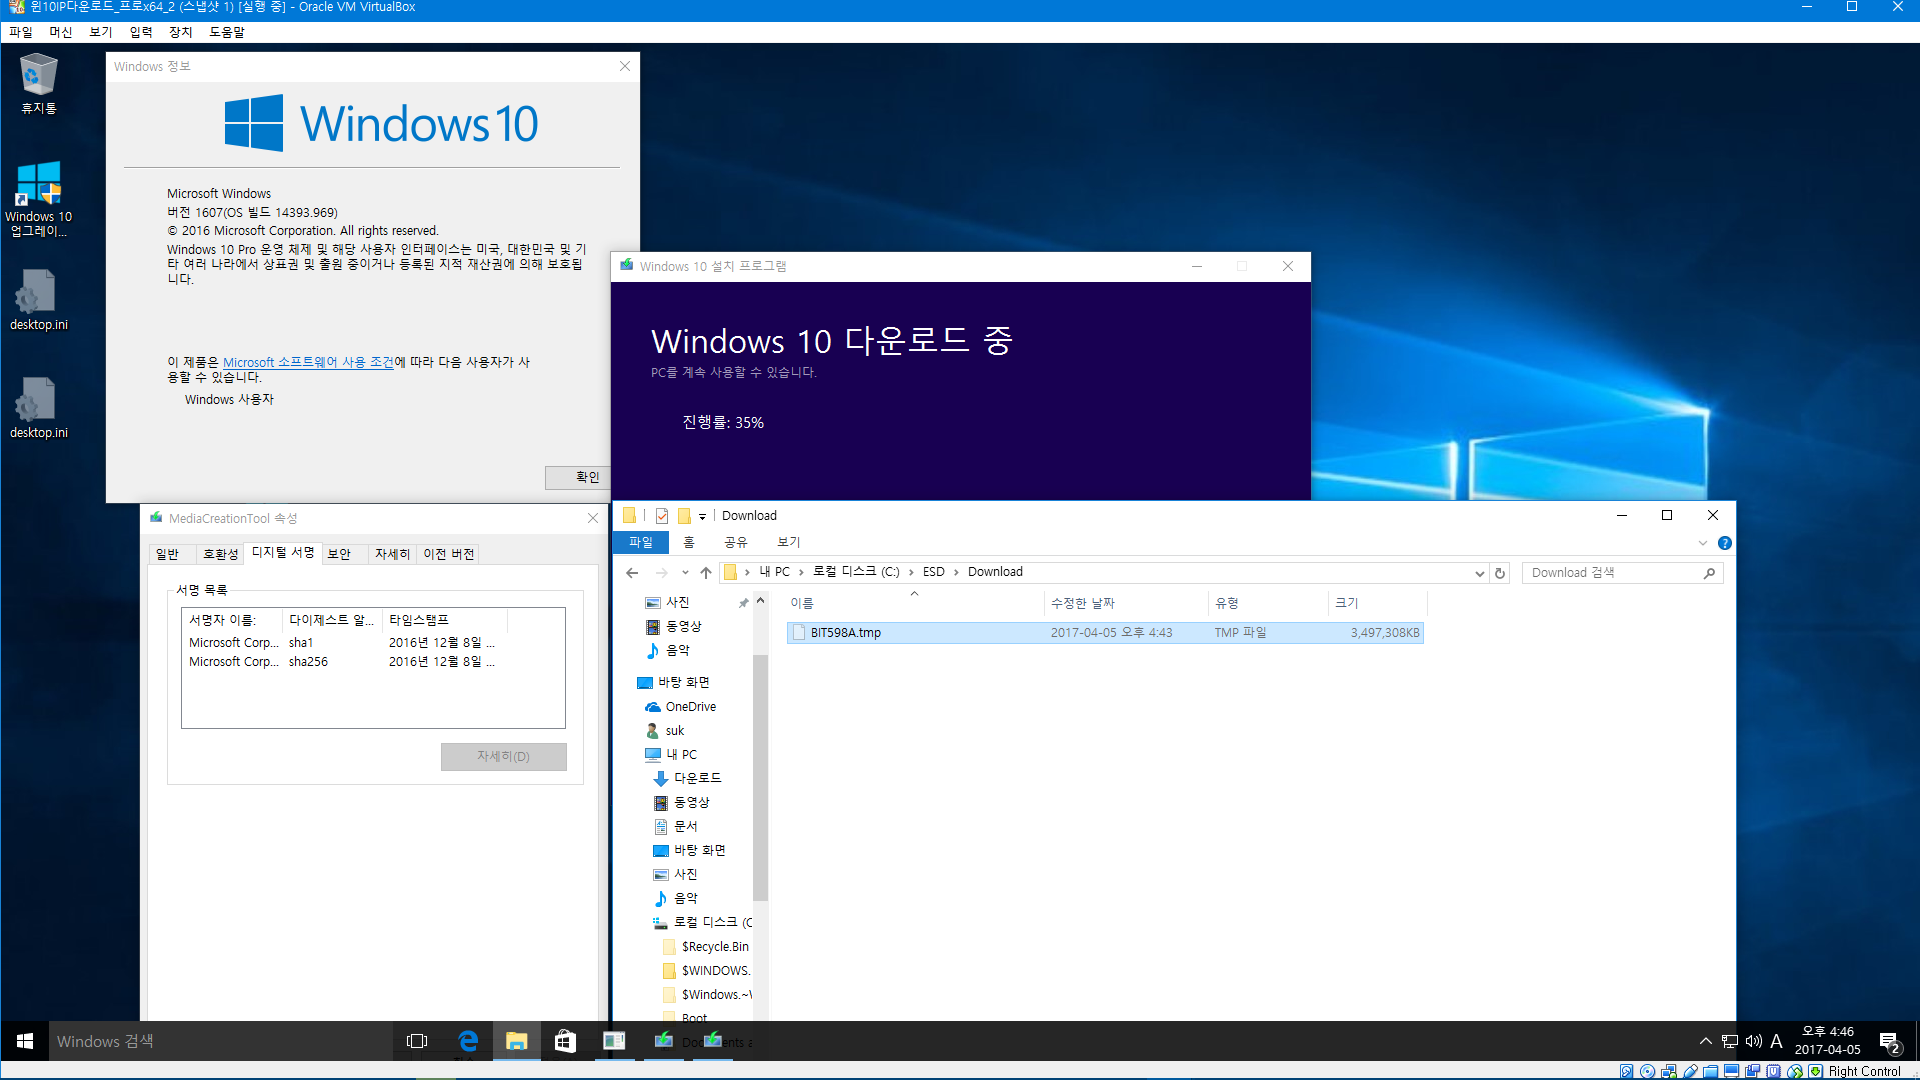The height and width of the screenshot is (1080, 1920).
Task: Select 다운로드 under 내 PC in navigation pane
Action: click(x=687, y=778)
